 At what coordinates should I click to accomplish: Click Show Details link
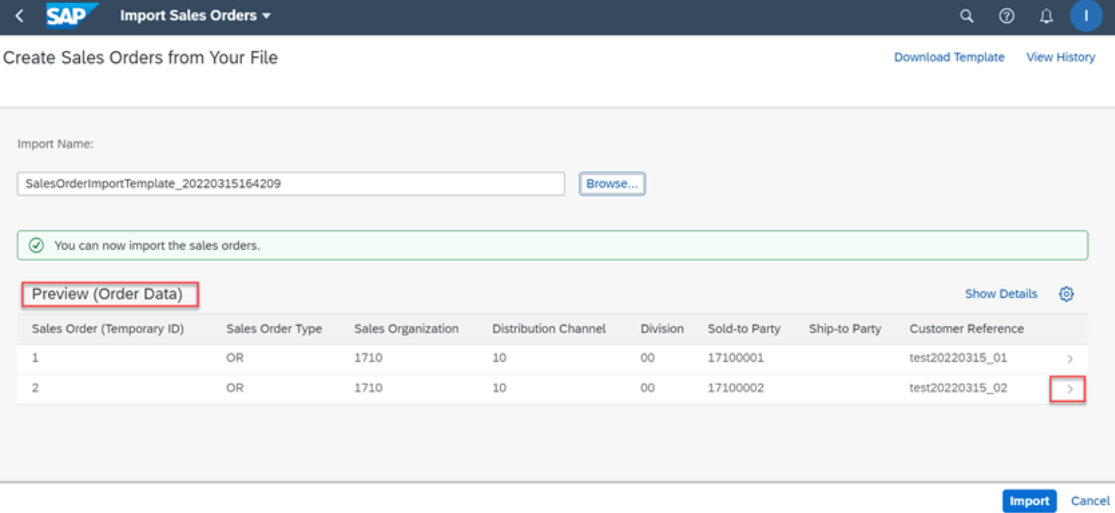pyautogui.click(x=1000, y=294)
